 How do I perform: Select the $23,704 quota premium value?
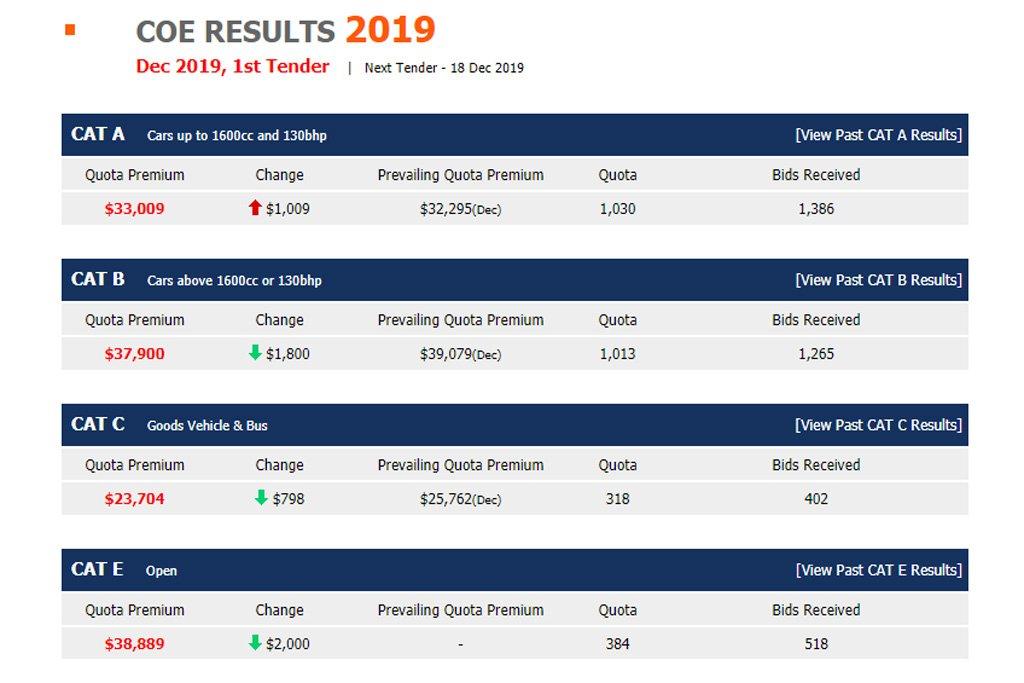tap(134, 499)
